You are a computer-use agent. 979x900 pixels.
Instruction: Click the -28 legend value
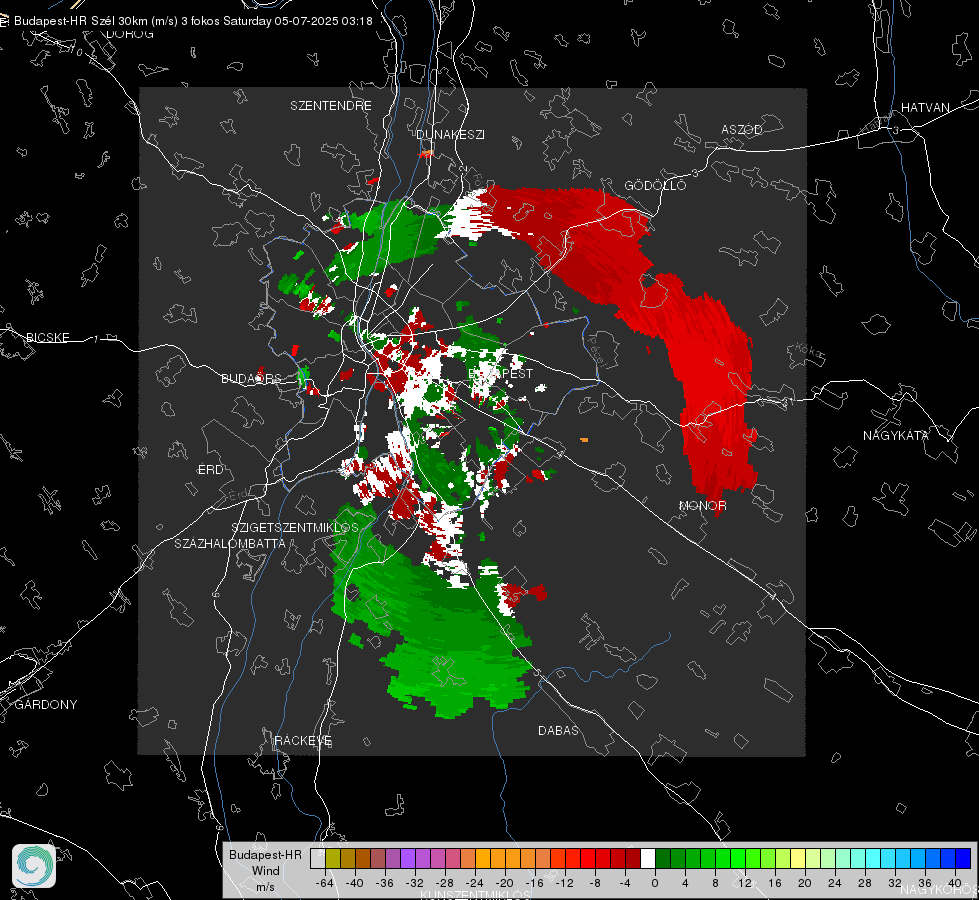[445, 883]
